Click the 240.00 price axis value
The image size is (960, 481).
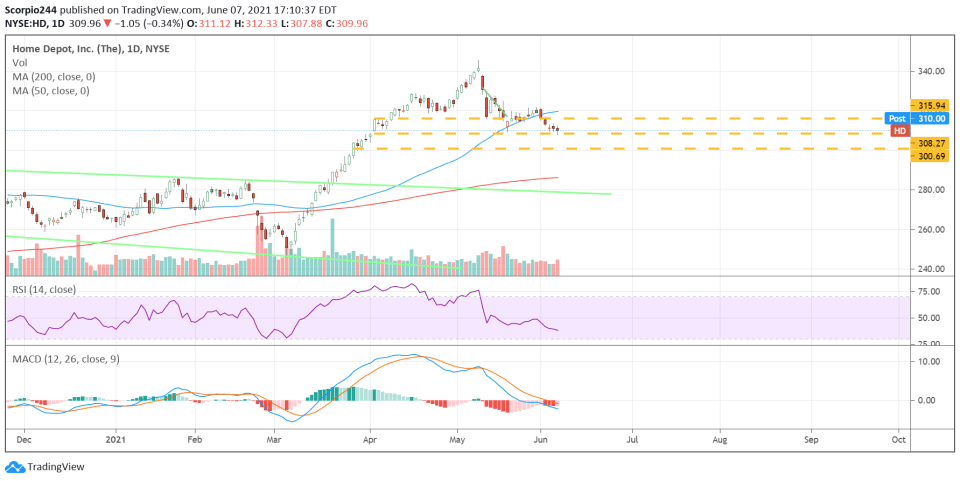[x=931, y=269]
